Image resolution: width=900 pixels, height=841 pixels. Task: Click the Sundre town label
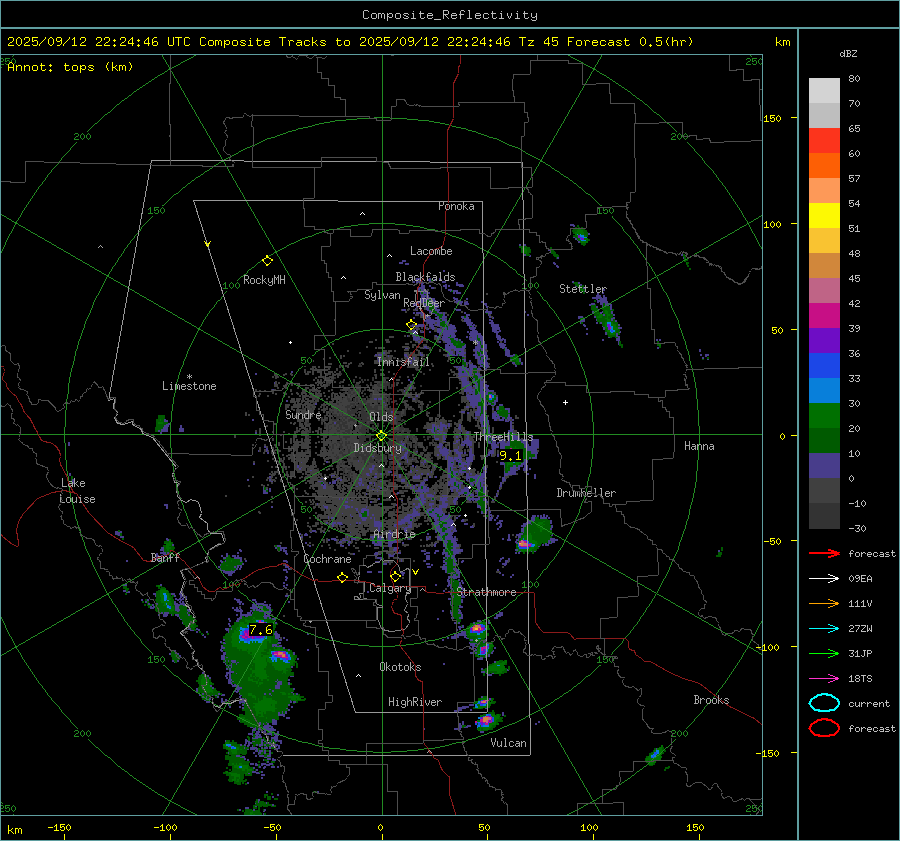(303, 415)
